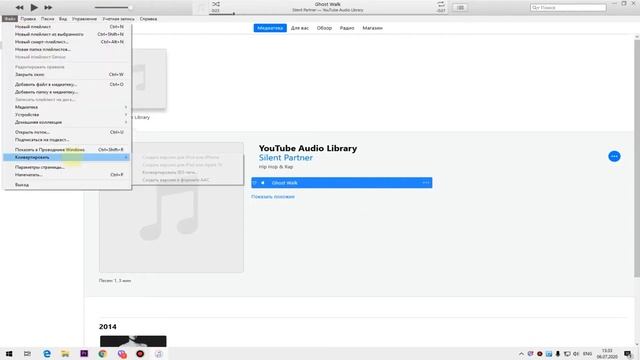
Task: Open the Песня menu
Action: (47, 19)
